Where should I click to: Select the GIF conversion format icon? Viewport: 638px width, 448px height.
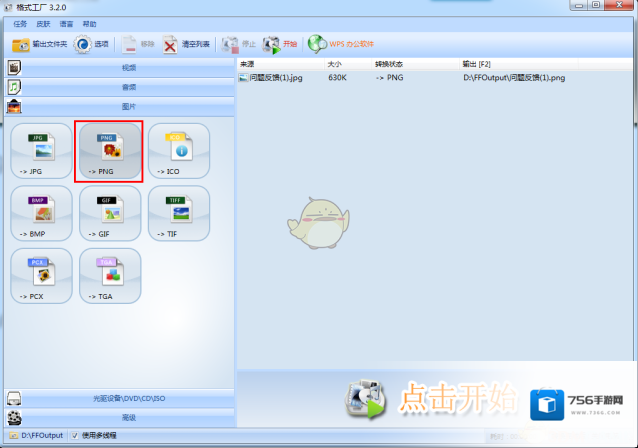(x=108, y=213)
